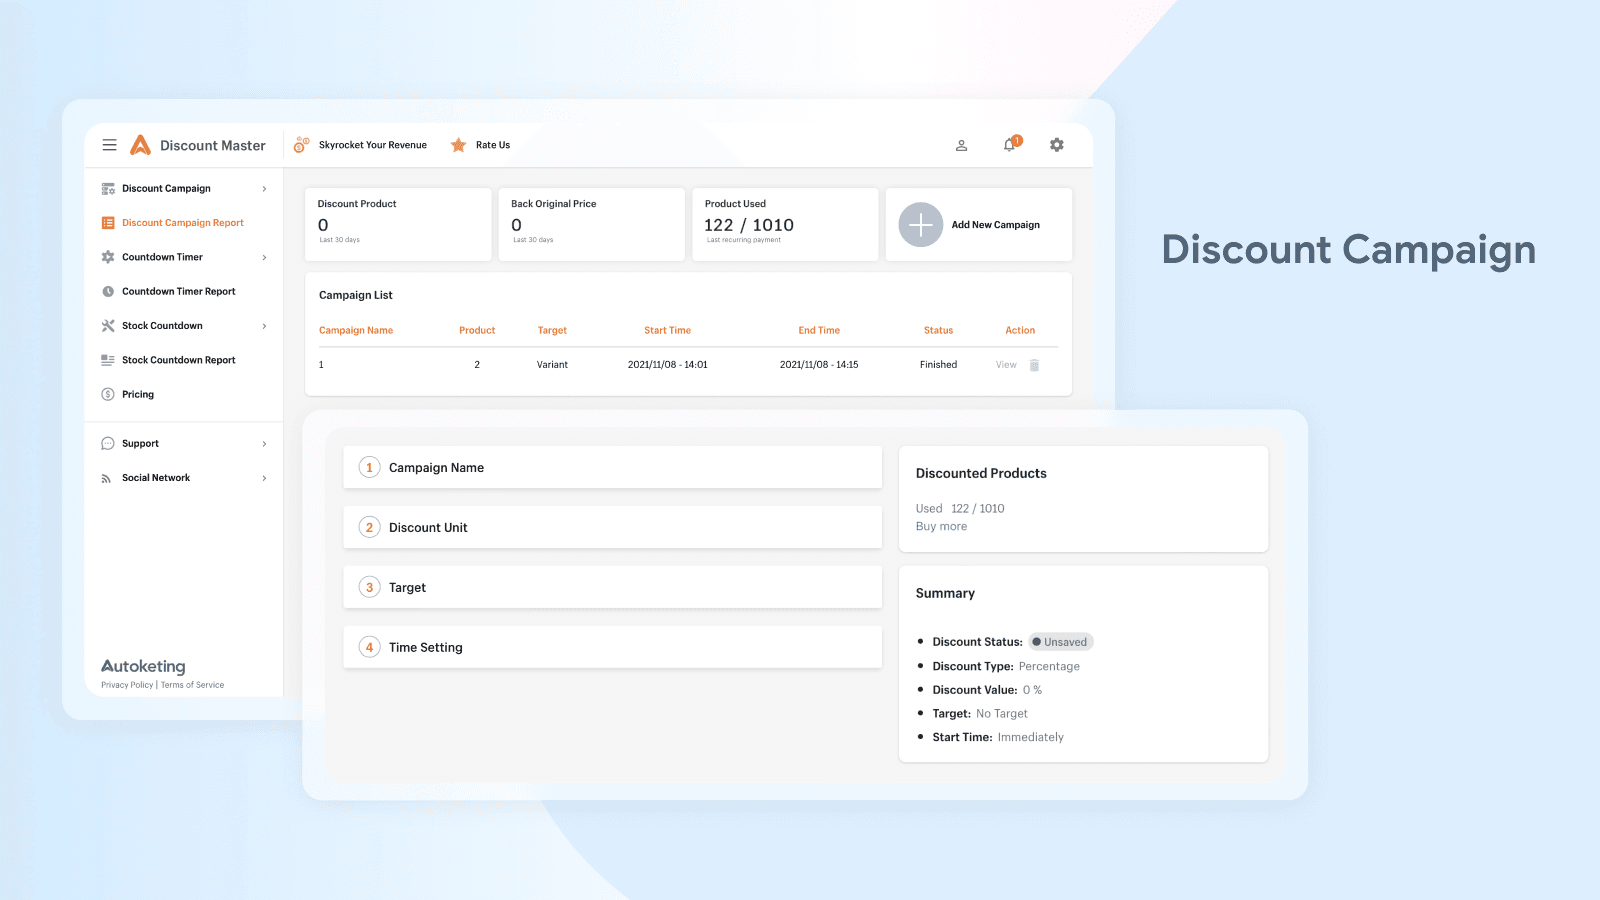The width and height of the screenshot is (1600, 900).
Task: Open Discount Campaign in sidebar
Action: (x=166, y=188)
